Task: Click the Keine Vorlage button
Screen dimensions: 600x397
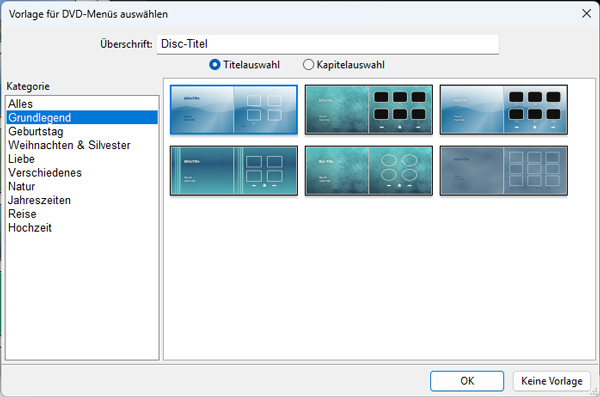Action: point(551,381)
